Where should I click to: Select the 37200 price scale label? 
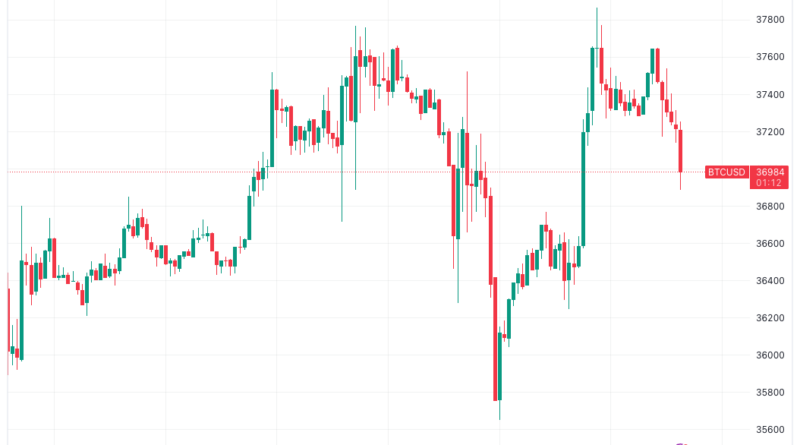tap(770, 132)
